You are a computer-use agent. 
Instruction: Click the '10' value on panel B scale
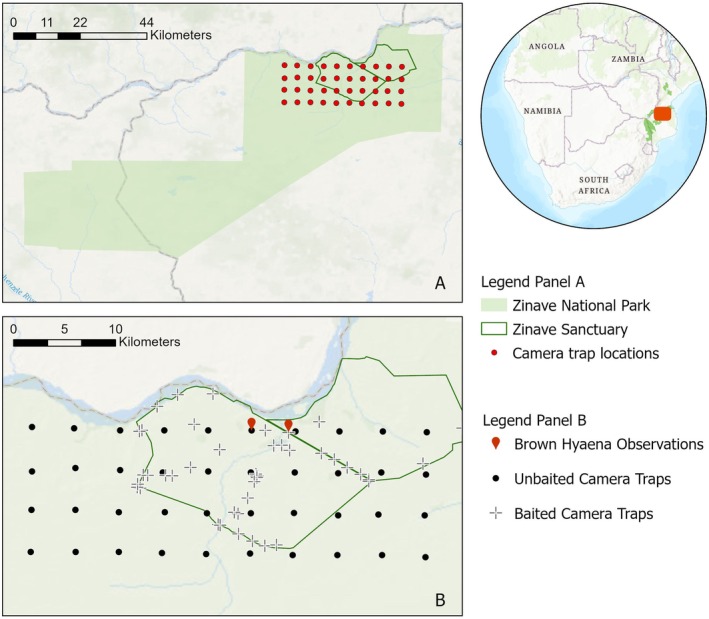[x=115, y=329]
